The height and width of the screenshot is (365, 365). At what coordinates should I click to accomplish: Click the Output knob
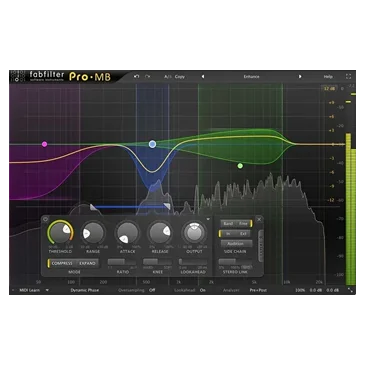click(194, 233)
